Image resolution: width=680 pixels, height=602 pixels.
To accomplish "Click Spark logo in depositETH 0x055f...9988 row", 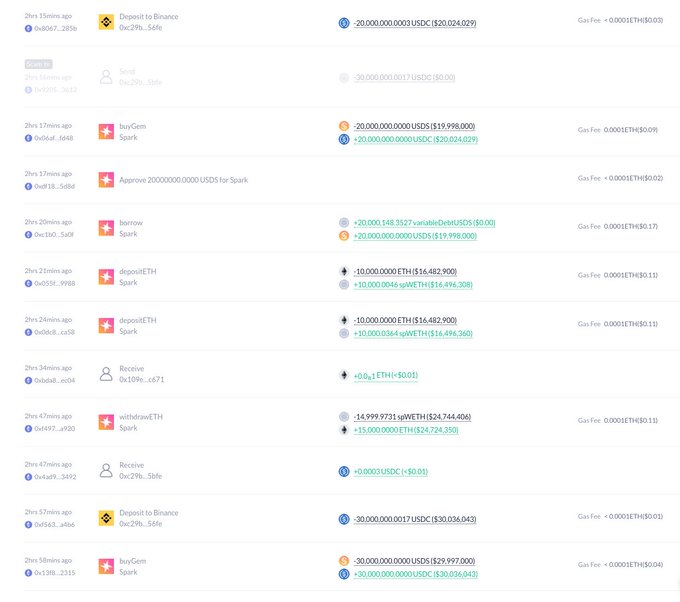I will click(x=106, y=277).
